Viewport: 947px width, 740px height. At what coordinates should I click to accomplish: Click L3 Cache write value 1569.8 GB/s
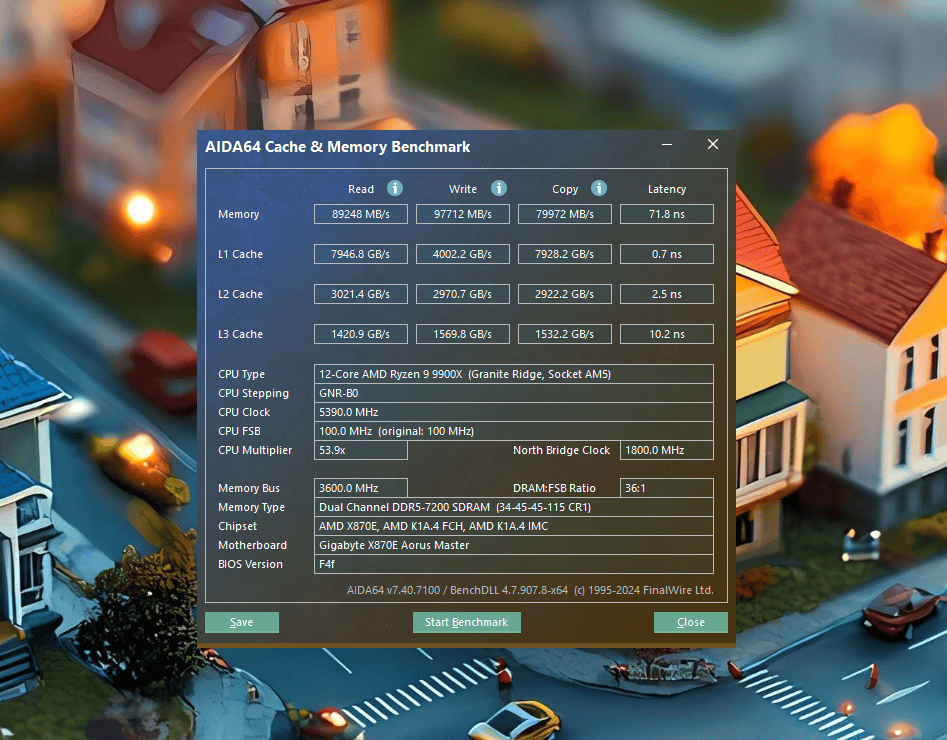pyautogui.click(x=463, y=333)
